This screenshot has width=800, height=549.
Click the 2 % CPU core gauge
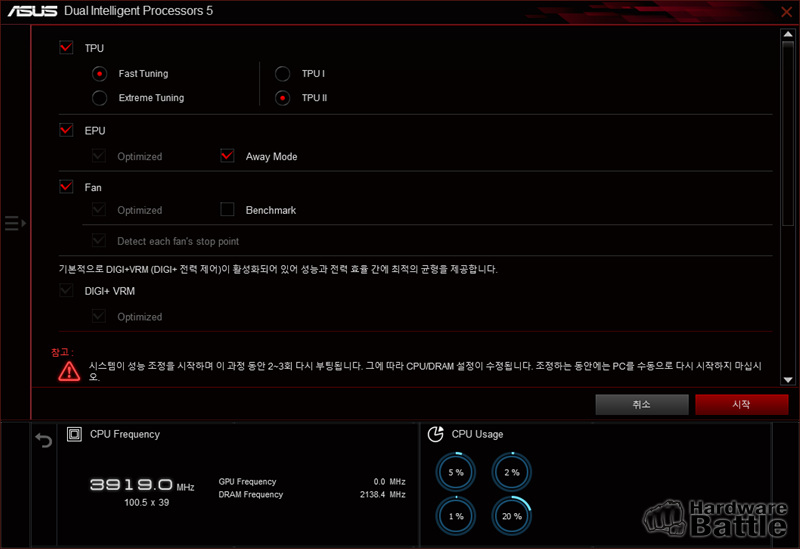pyautogui.click(x=512, y=472)
